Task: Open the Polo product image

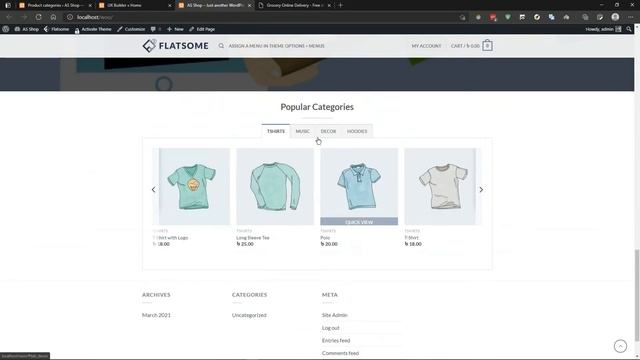Action: pos(359,182)
